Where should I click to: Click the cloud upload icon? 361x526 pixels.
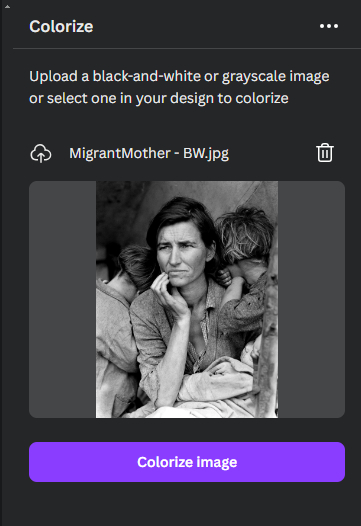tap(41, 154)
